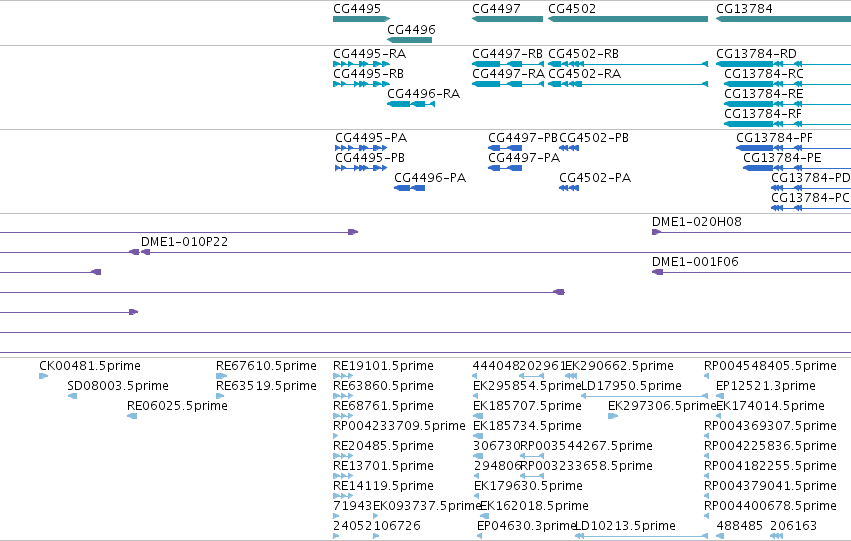Open the CG13784-PD protein

tap(811, 188)
